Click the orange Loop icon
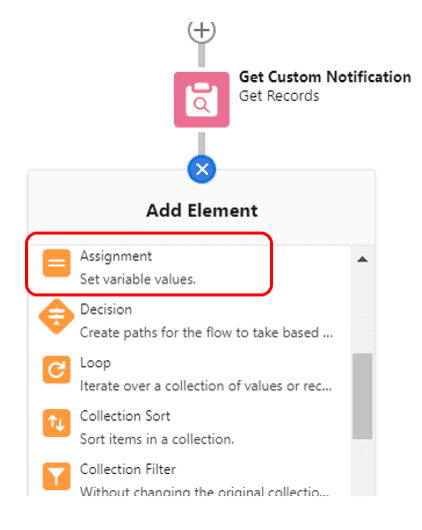The height and width of the screenshot is (530, 422). tap(56, 370)
